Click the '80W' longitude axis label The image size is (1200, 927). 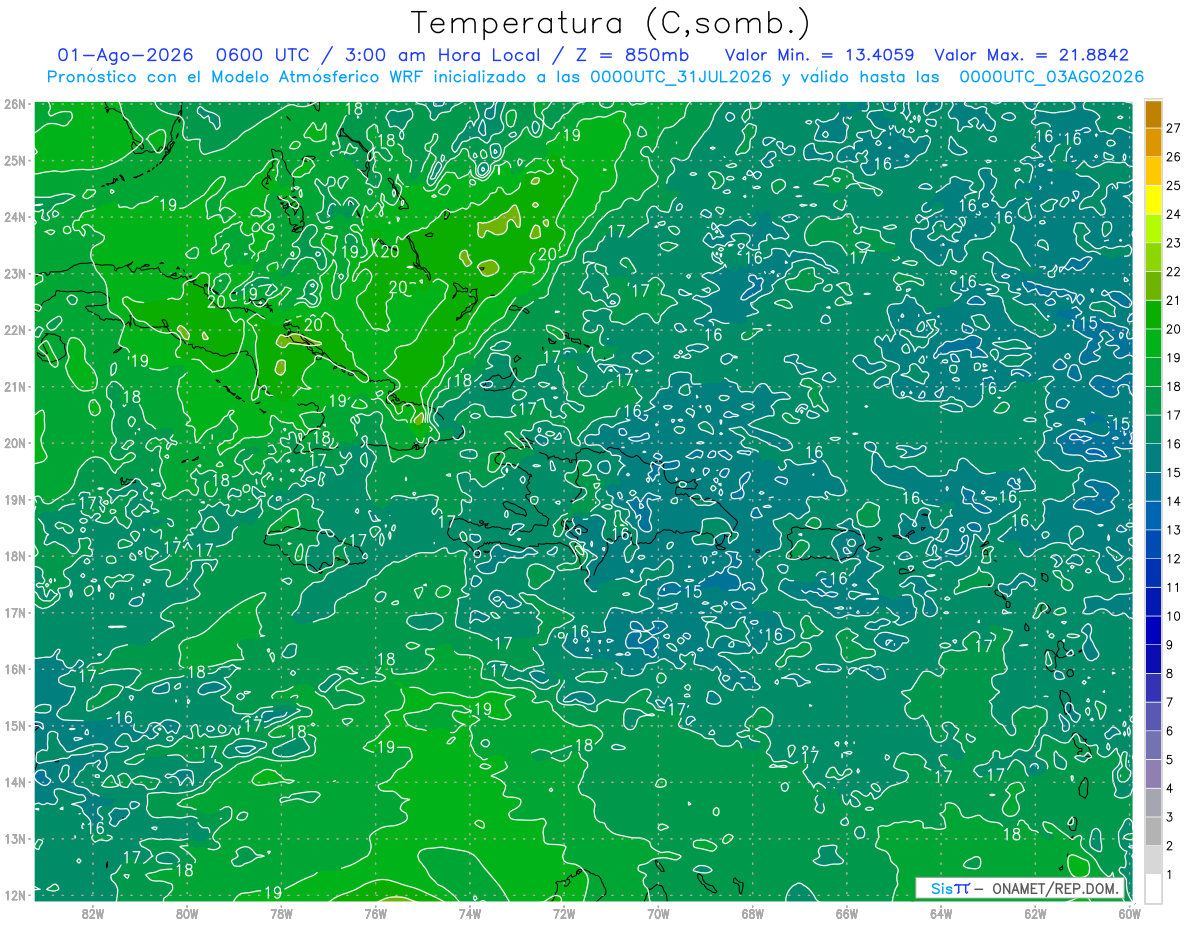click(187, 913)
